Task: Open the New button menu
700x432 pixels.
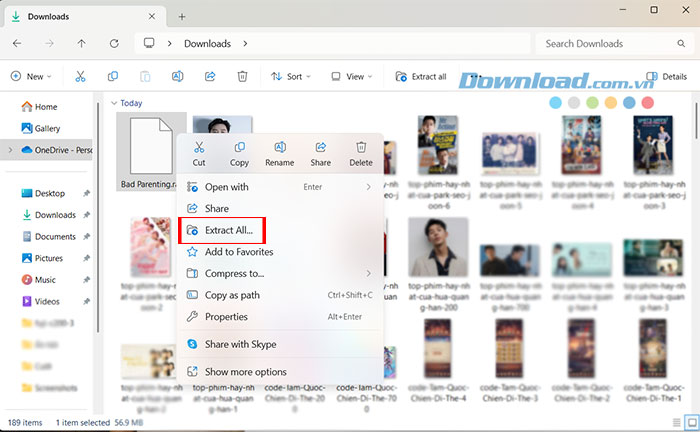Action: pyautogui.click(x=33, y=76)
